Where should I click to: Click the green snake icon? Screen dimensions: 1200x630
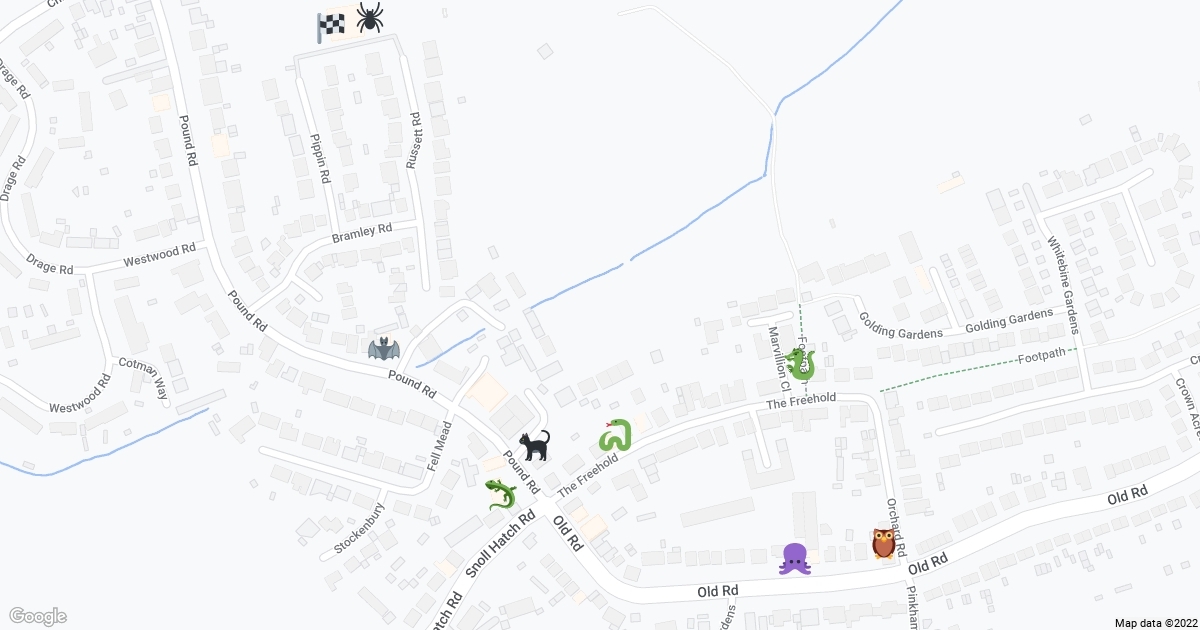click(616, 435)
